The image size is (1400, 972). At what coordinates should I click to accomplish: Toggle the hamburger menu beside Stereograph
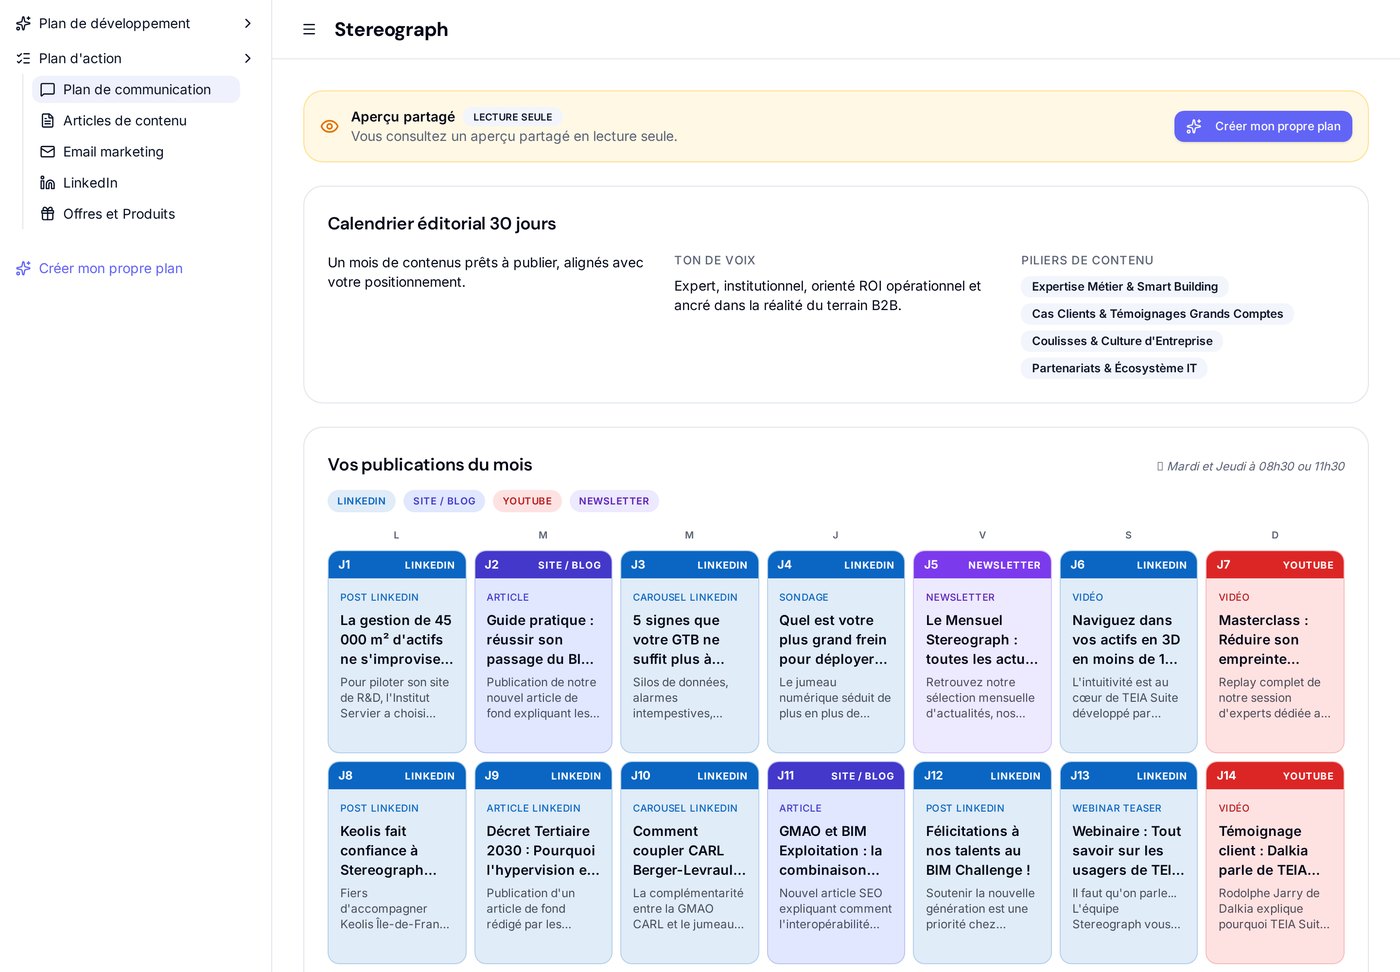pyautogui.click(x=309, y=30)
